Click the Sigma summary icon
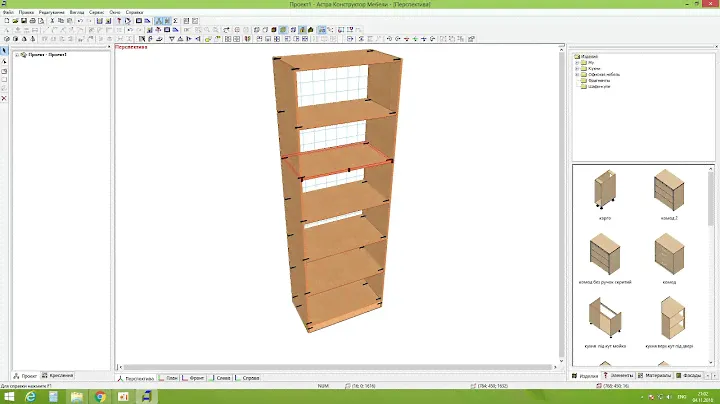 point(175,21)
